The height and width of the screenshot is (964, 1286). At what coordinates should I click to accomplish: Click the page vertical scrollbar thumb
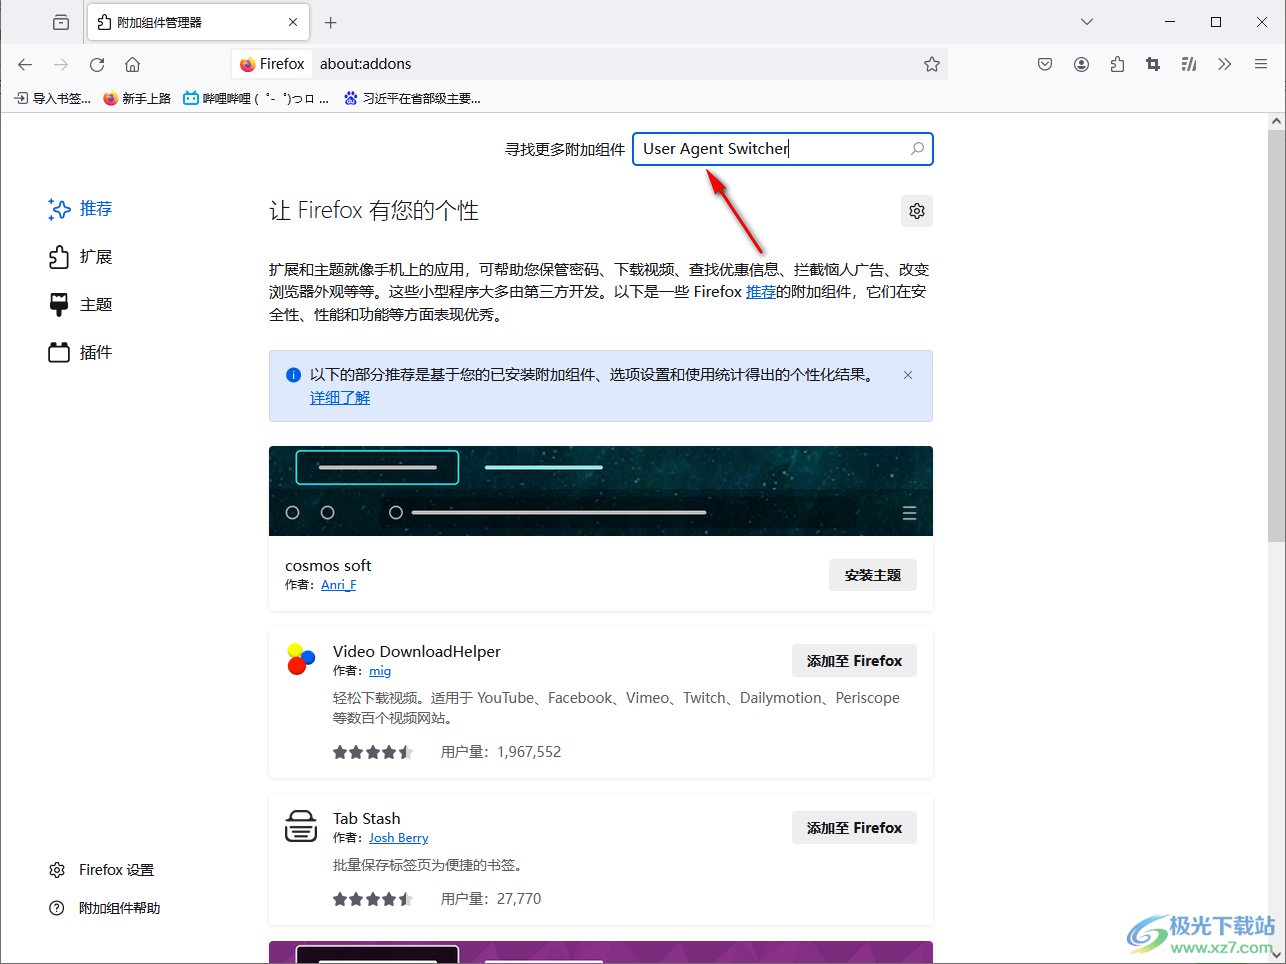(x=1276, y=335)
